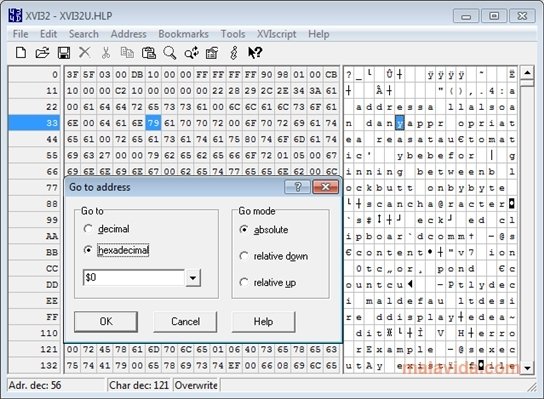Click the highlighted character y in text pane
Screen dimensions: 544x399
pyautogui.click(x=400, y=123)
